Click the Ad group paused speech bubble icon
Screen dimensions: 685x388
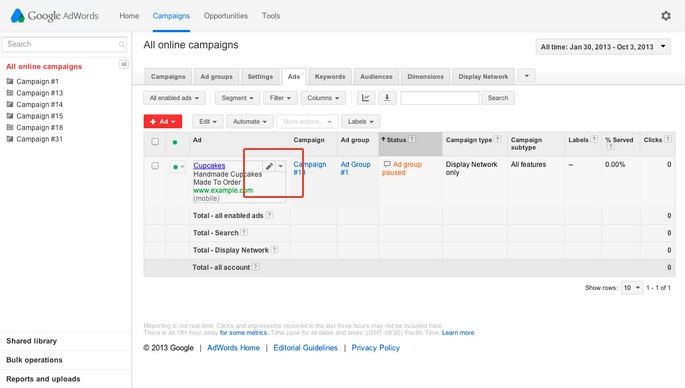[x=387, y=164]
